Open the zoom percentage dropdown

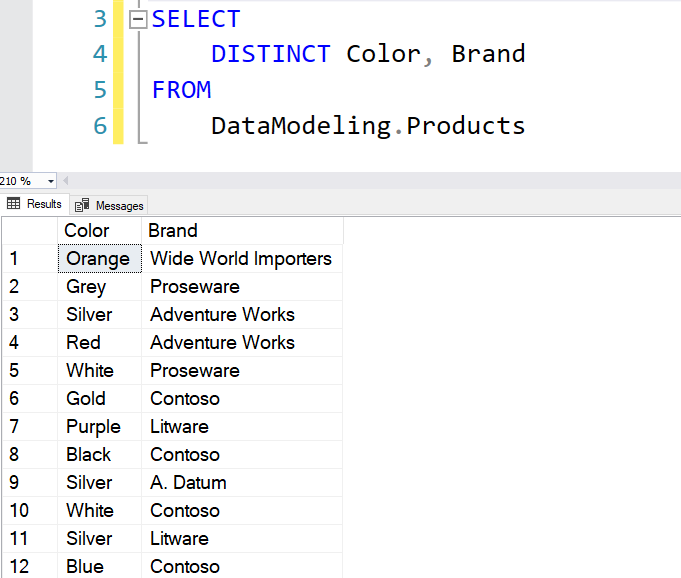pos(51,181)
